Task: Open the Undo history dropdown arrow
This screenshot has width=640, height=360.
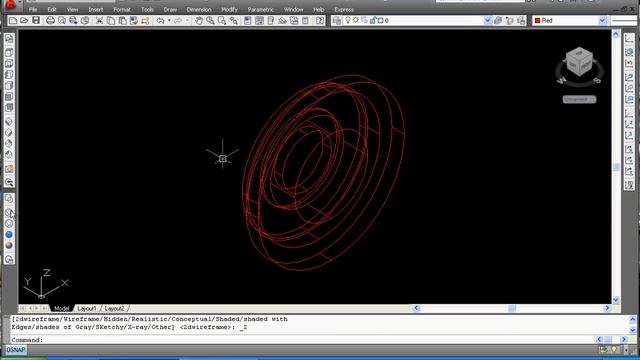Action: coord(169,20)
